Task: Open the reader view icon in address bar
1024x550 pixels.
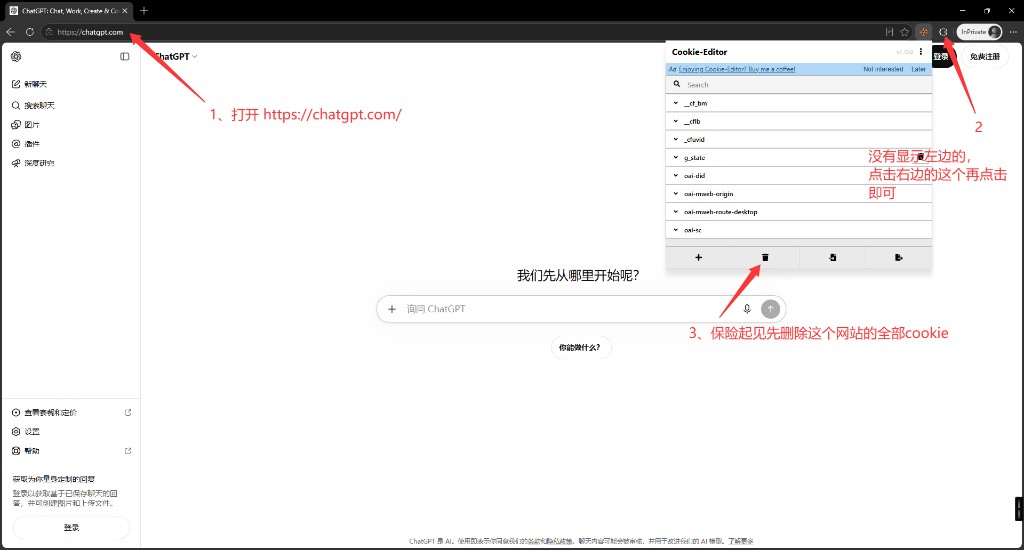Action: point(889,31)
